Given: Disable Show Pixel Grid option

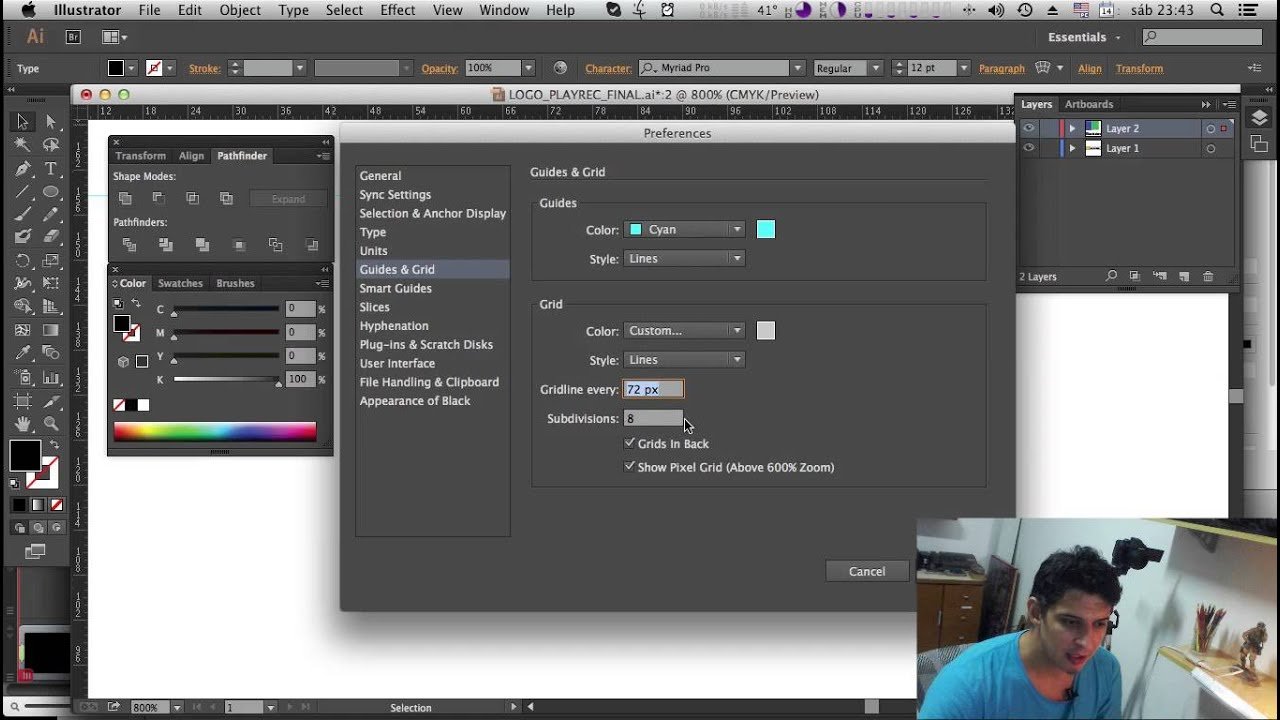Looking at the screenshot, I should coord(630,466).
